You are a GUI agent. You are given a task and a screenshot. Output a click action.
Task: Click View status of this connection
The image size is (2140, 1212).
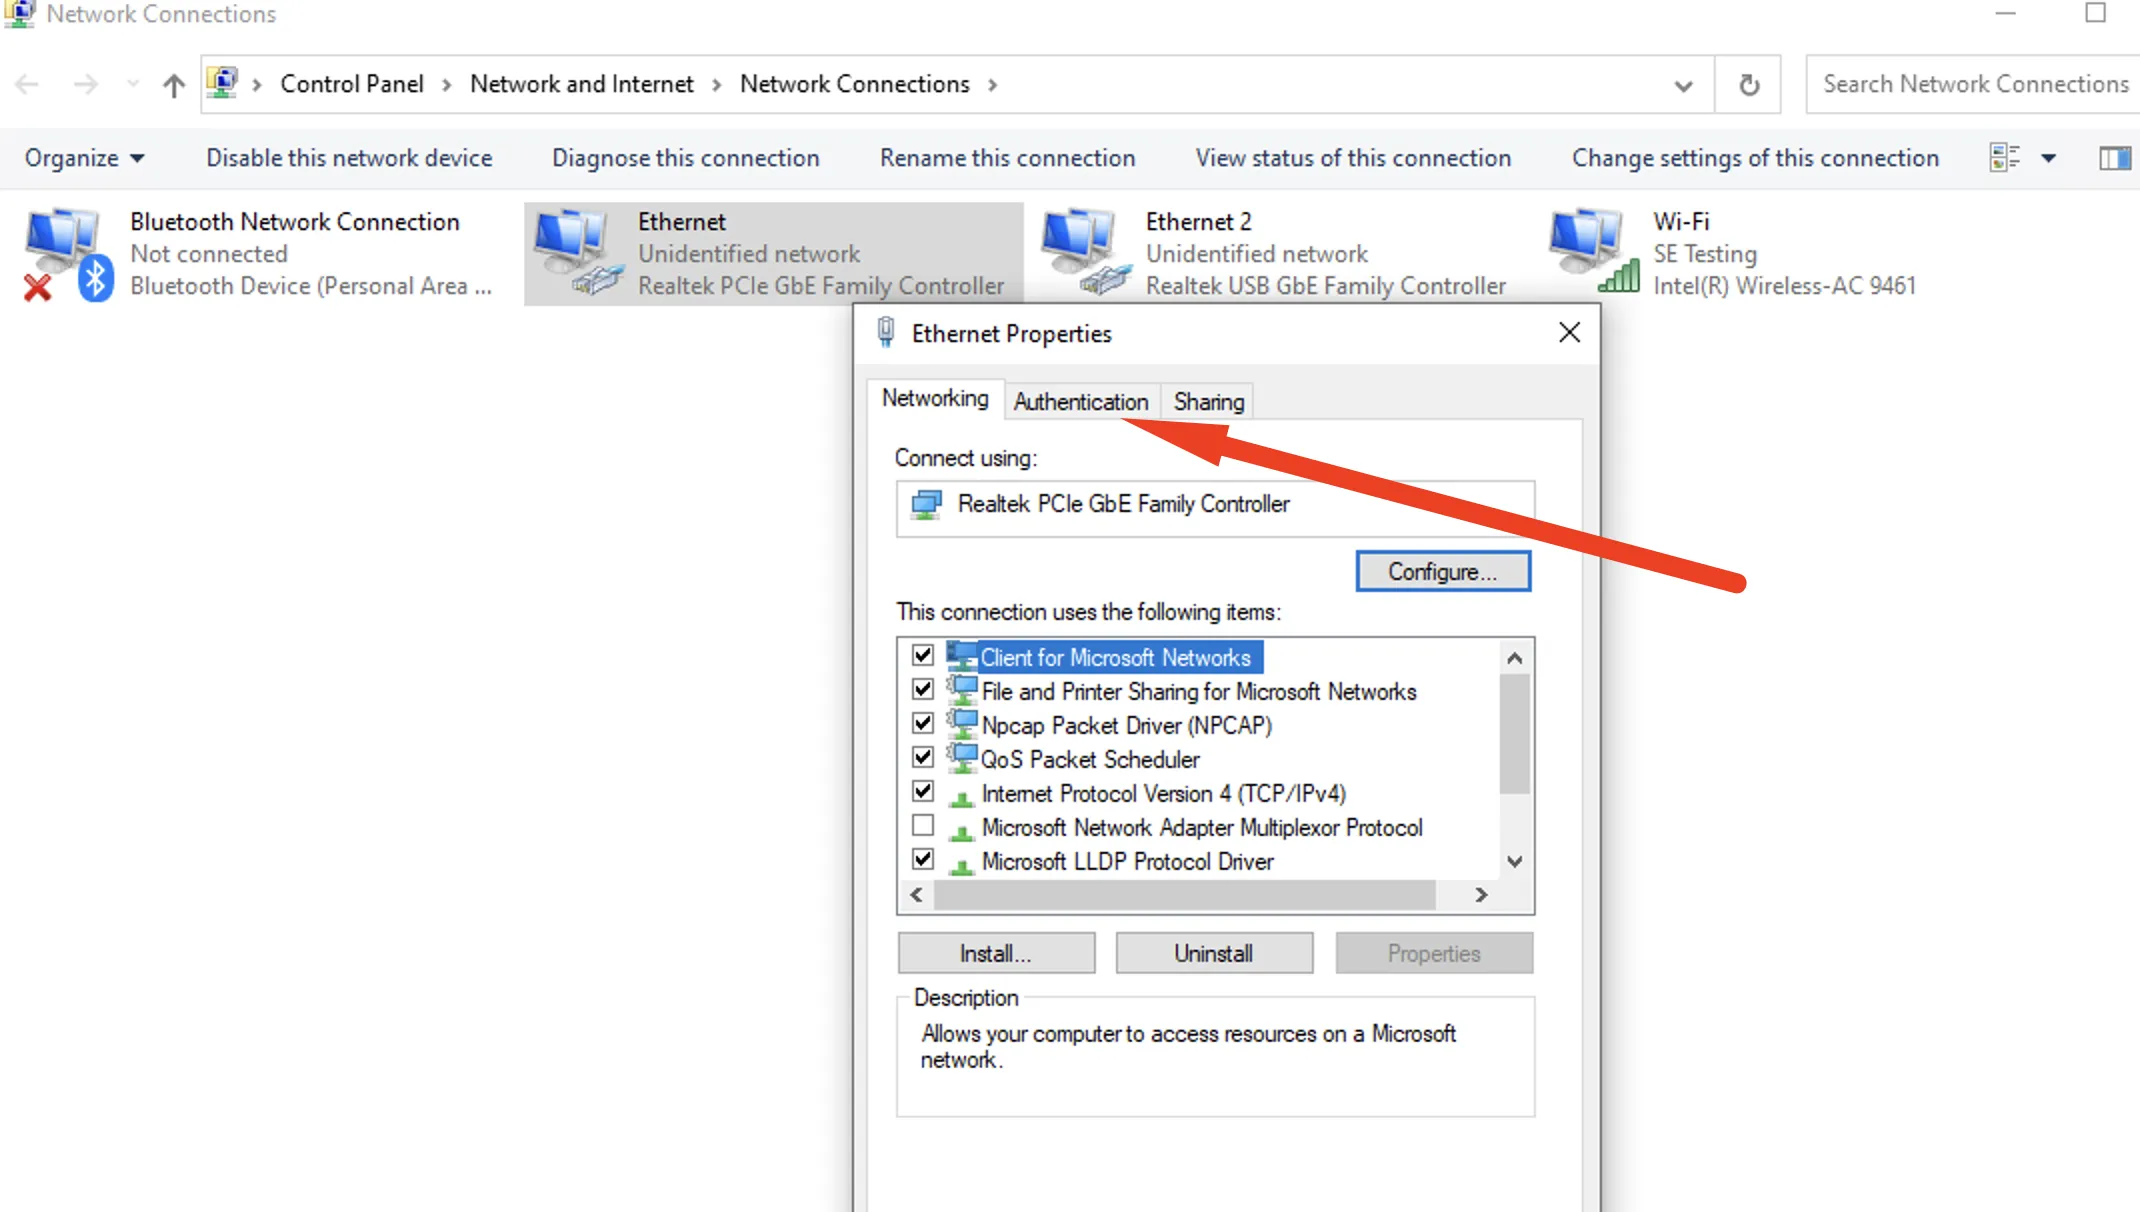pos(1353,158)
